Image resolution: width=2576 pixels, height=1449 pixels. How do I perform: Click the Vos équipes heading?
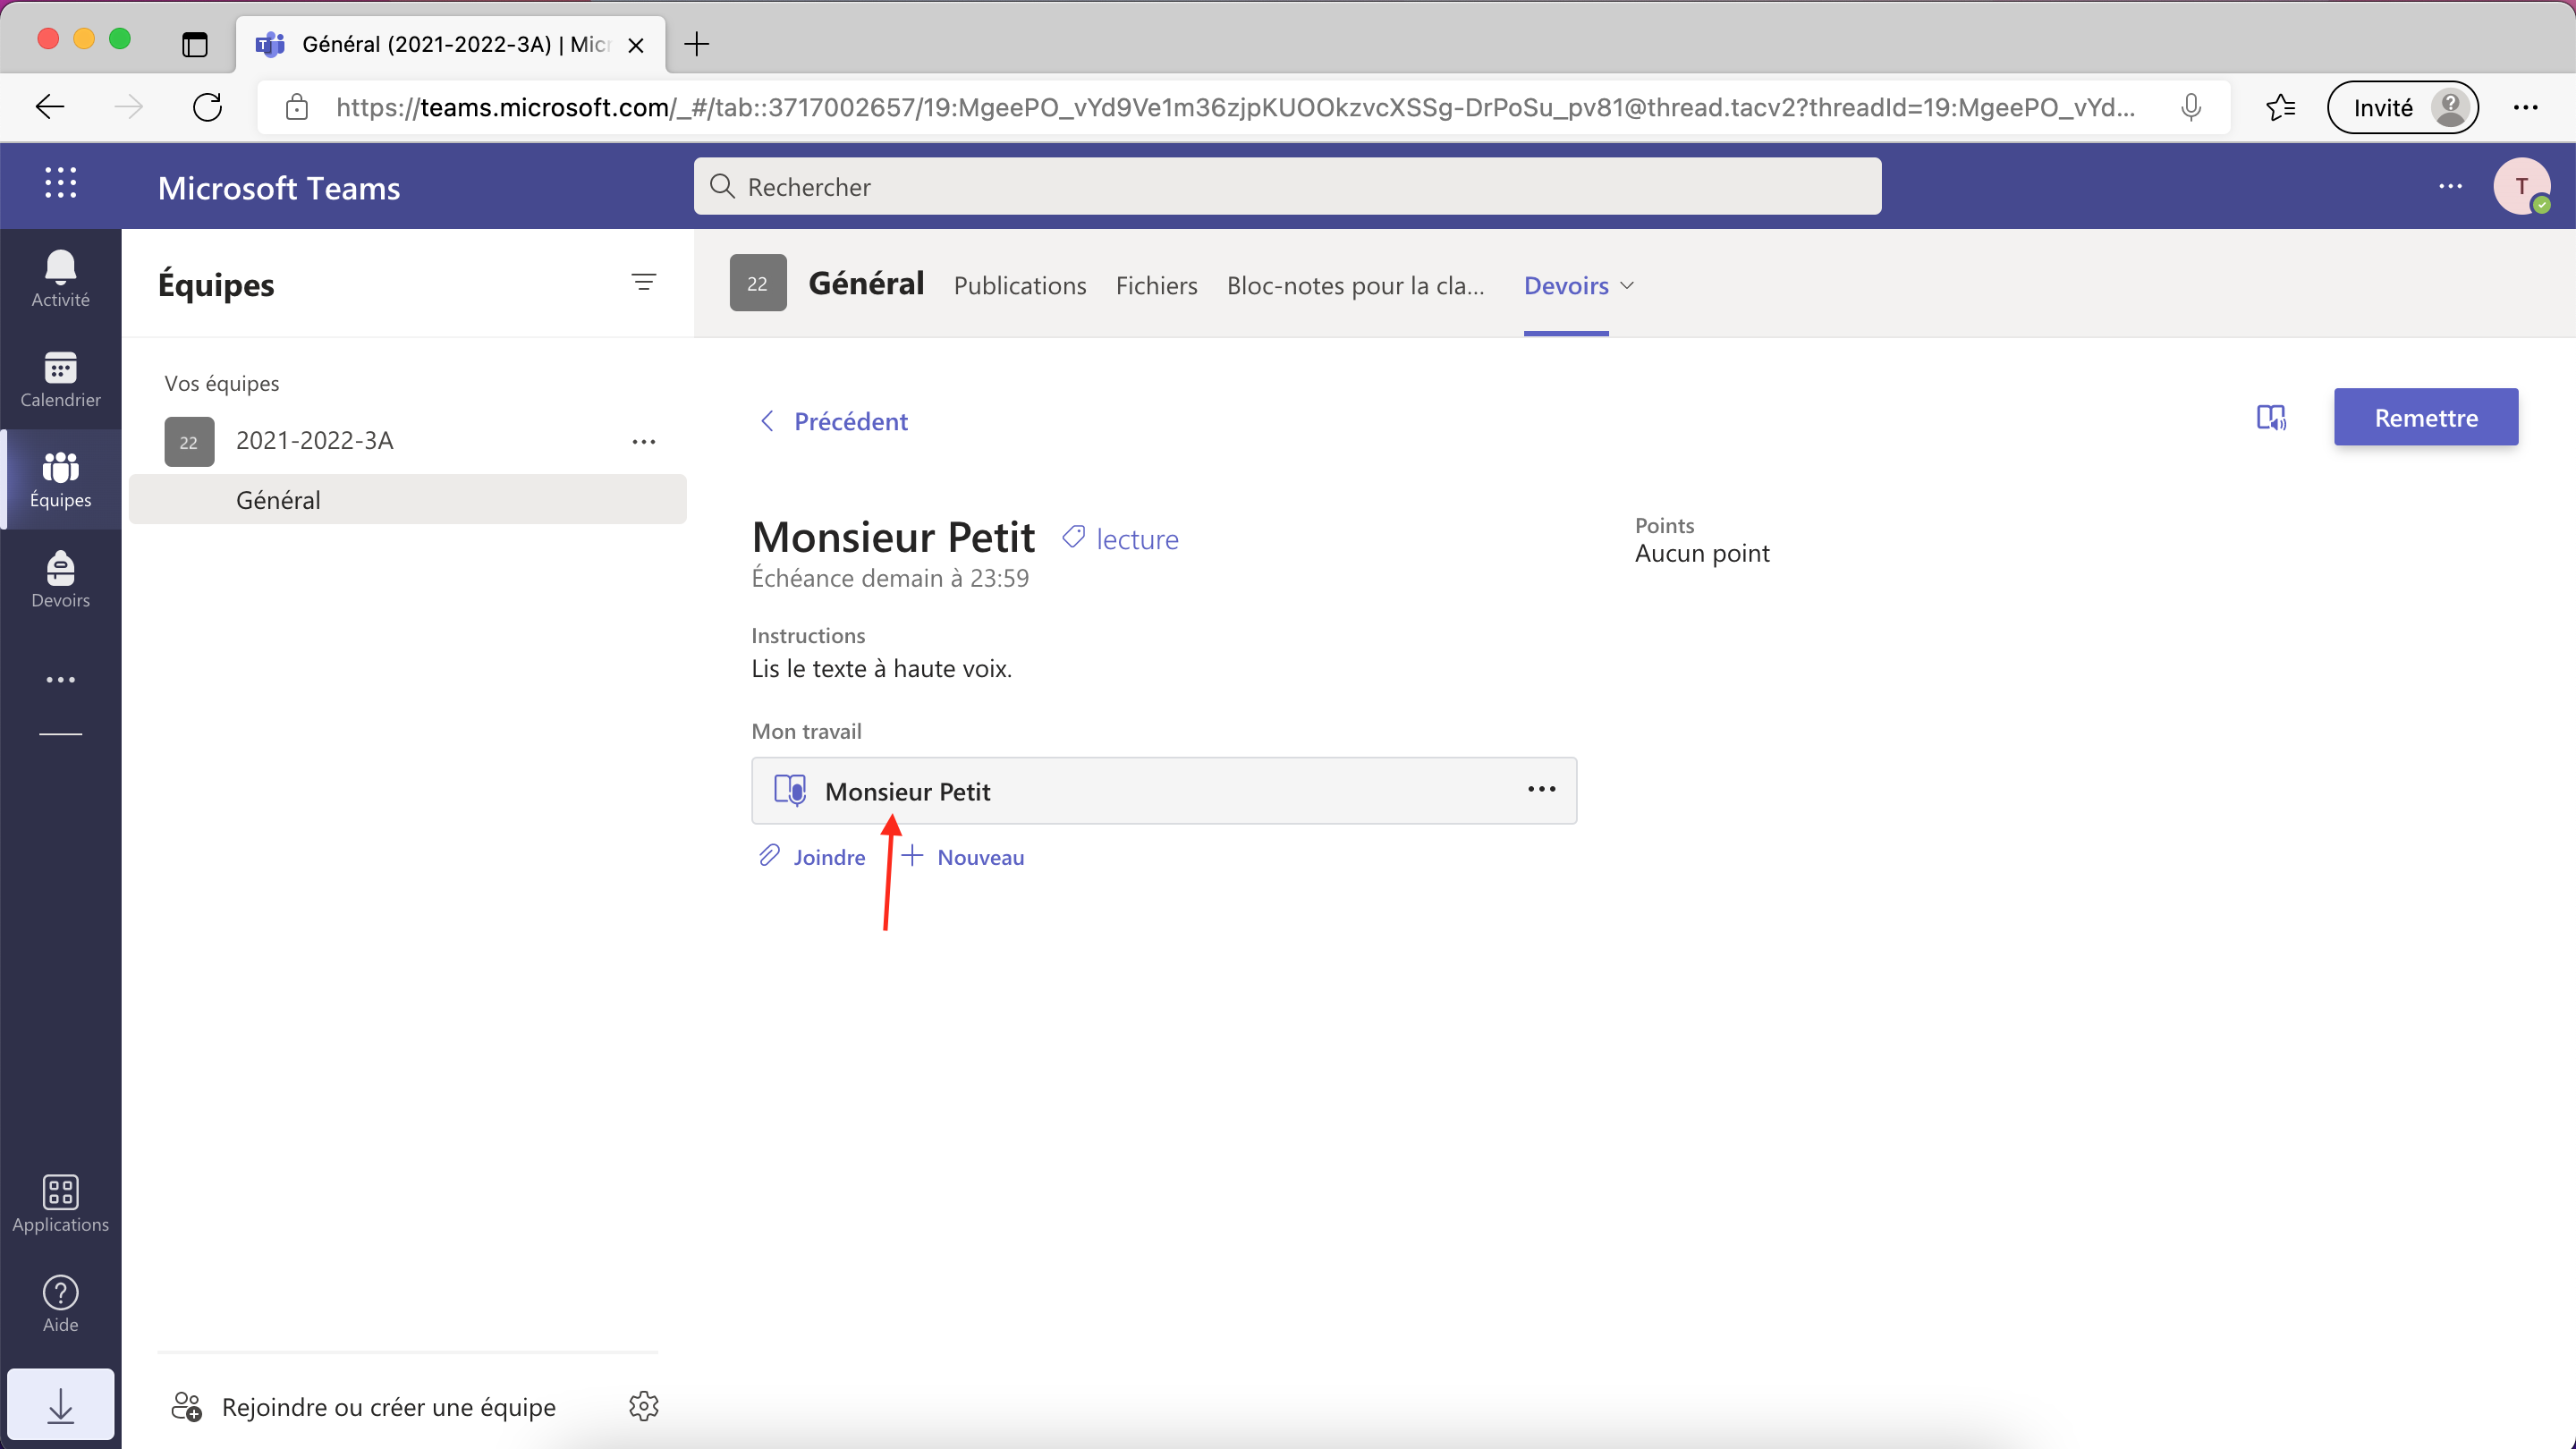point(222,383)
